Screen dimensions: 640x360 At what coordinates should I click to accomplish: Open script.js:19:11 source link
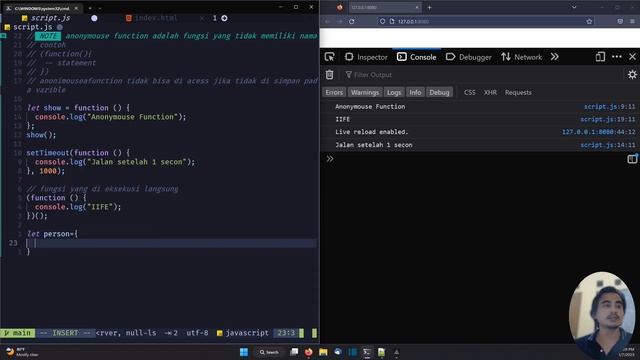point(608,119)
